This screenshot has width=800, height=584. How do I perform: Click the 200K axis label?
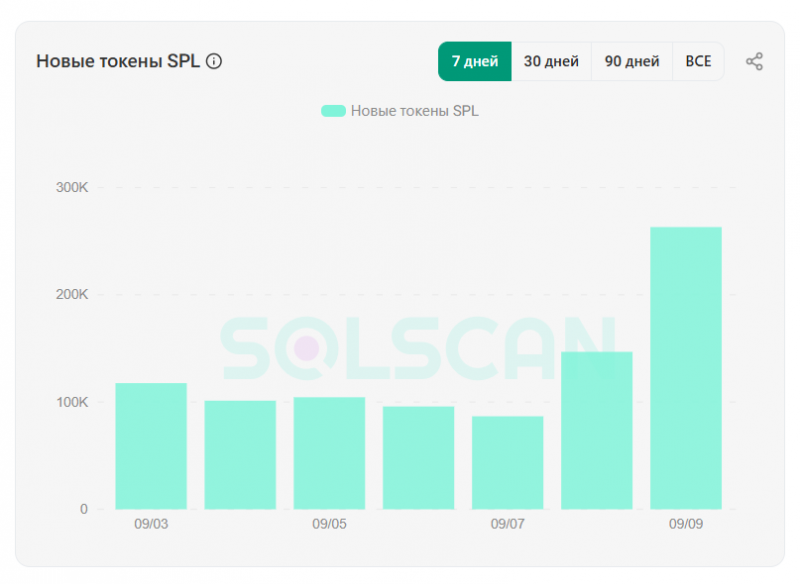pyautogui.click(x=72, y=295)
